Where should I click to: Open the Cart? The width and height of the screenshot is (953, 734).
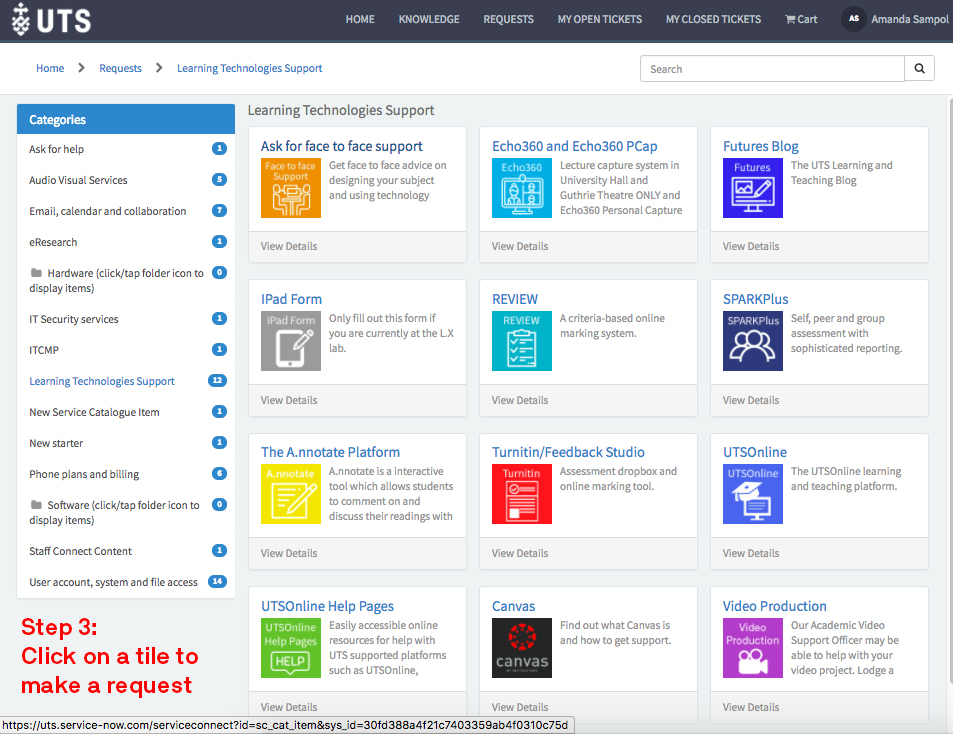point(801,19)
